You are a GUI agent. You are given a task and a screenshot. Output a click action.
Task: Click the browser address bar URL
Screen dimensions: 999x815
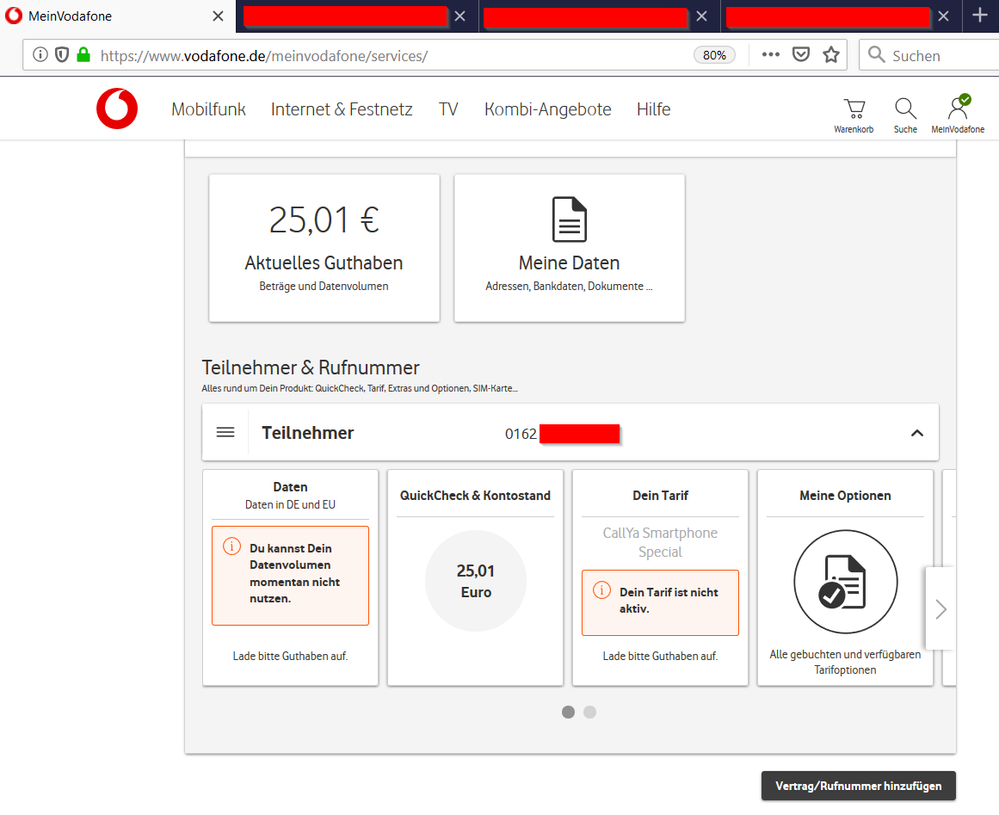[x=264, y=55]
